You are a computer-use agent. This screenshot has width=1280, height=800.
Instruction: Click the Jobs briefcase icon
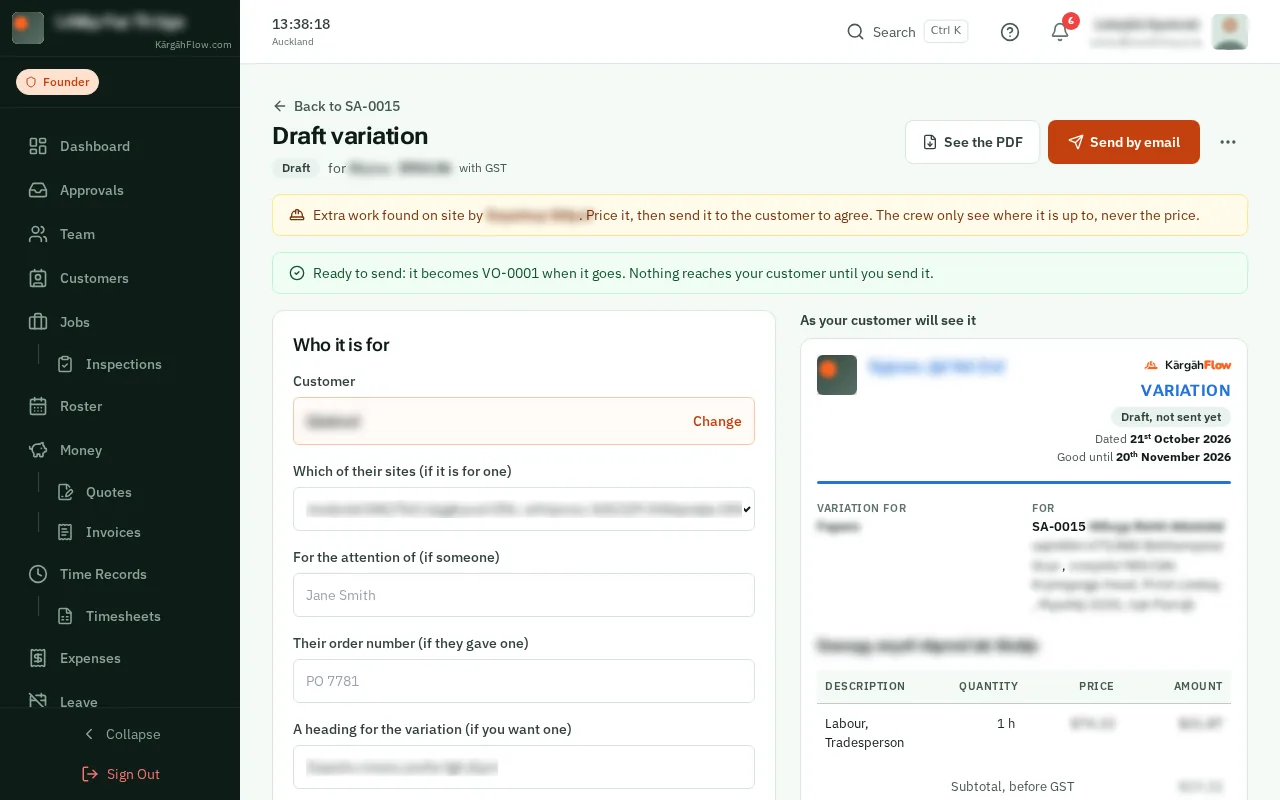point(38,322)
